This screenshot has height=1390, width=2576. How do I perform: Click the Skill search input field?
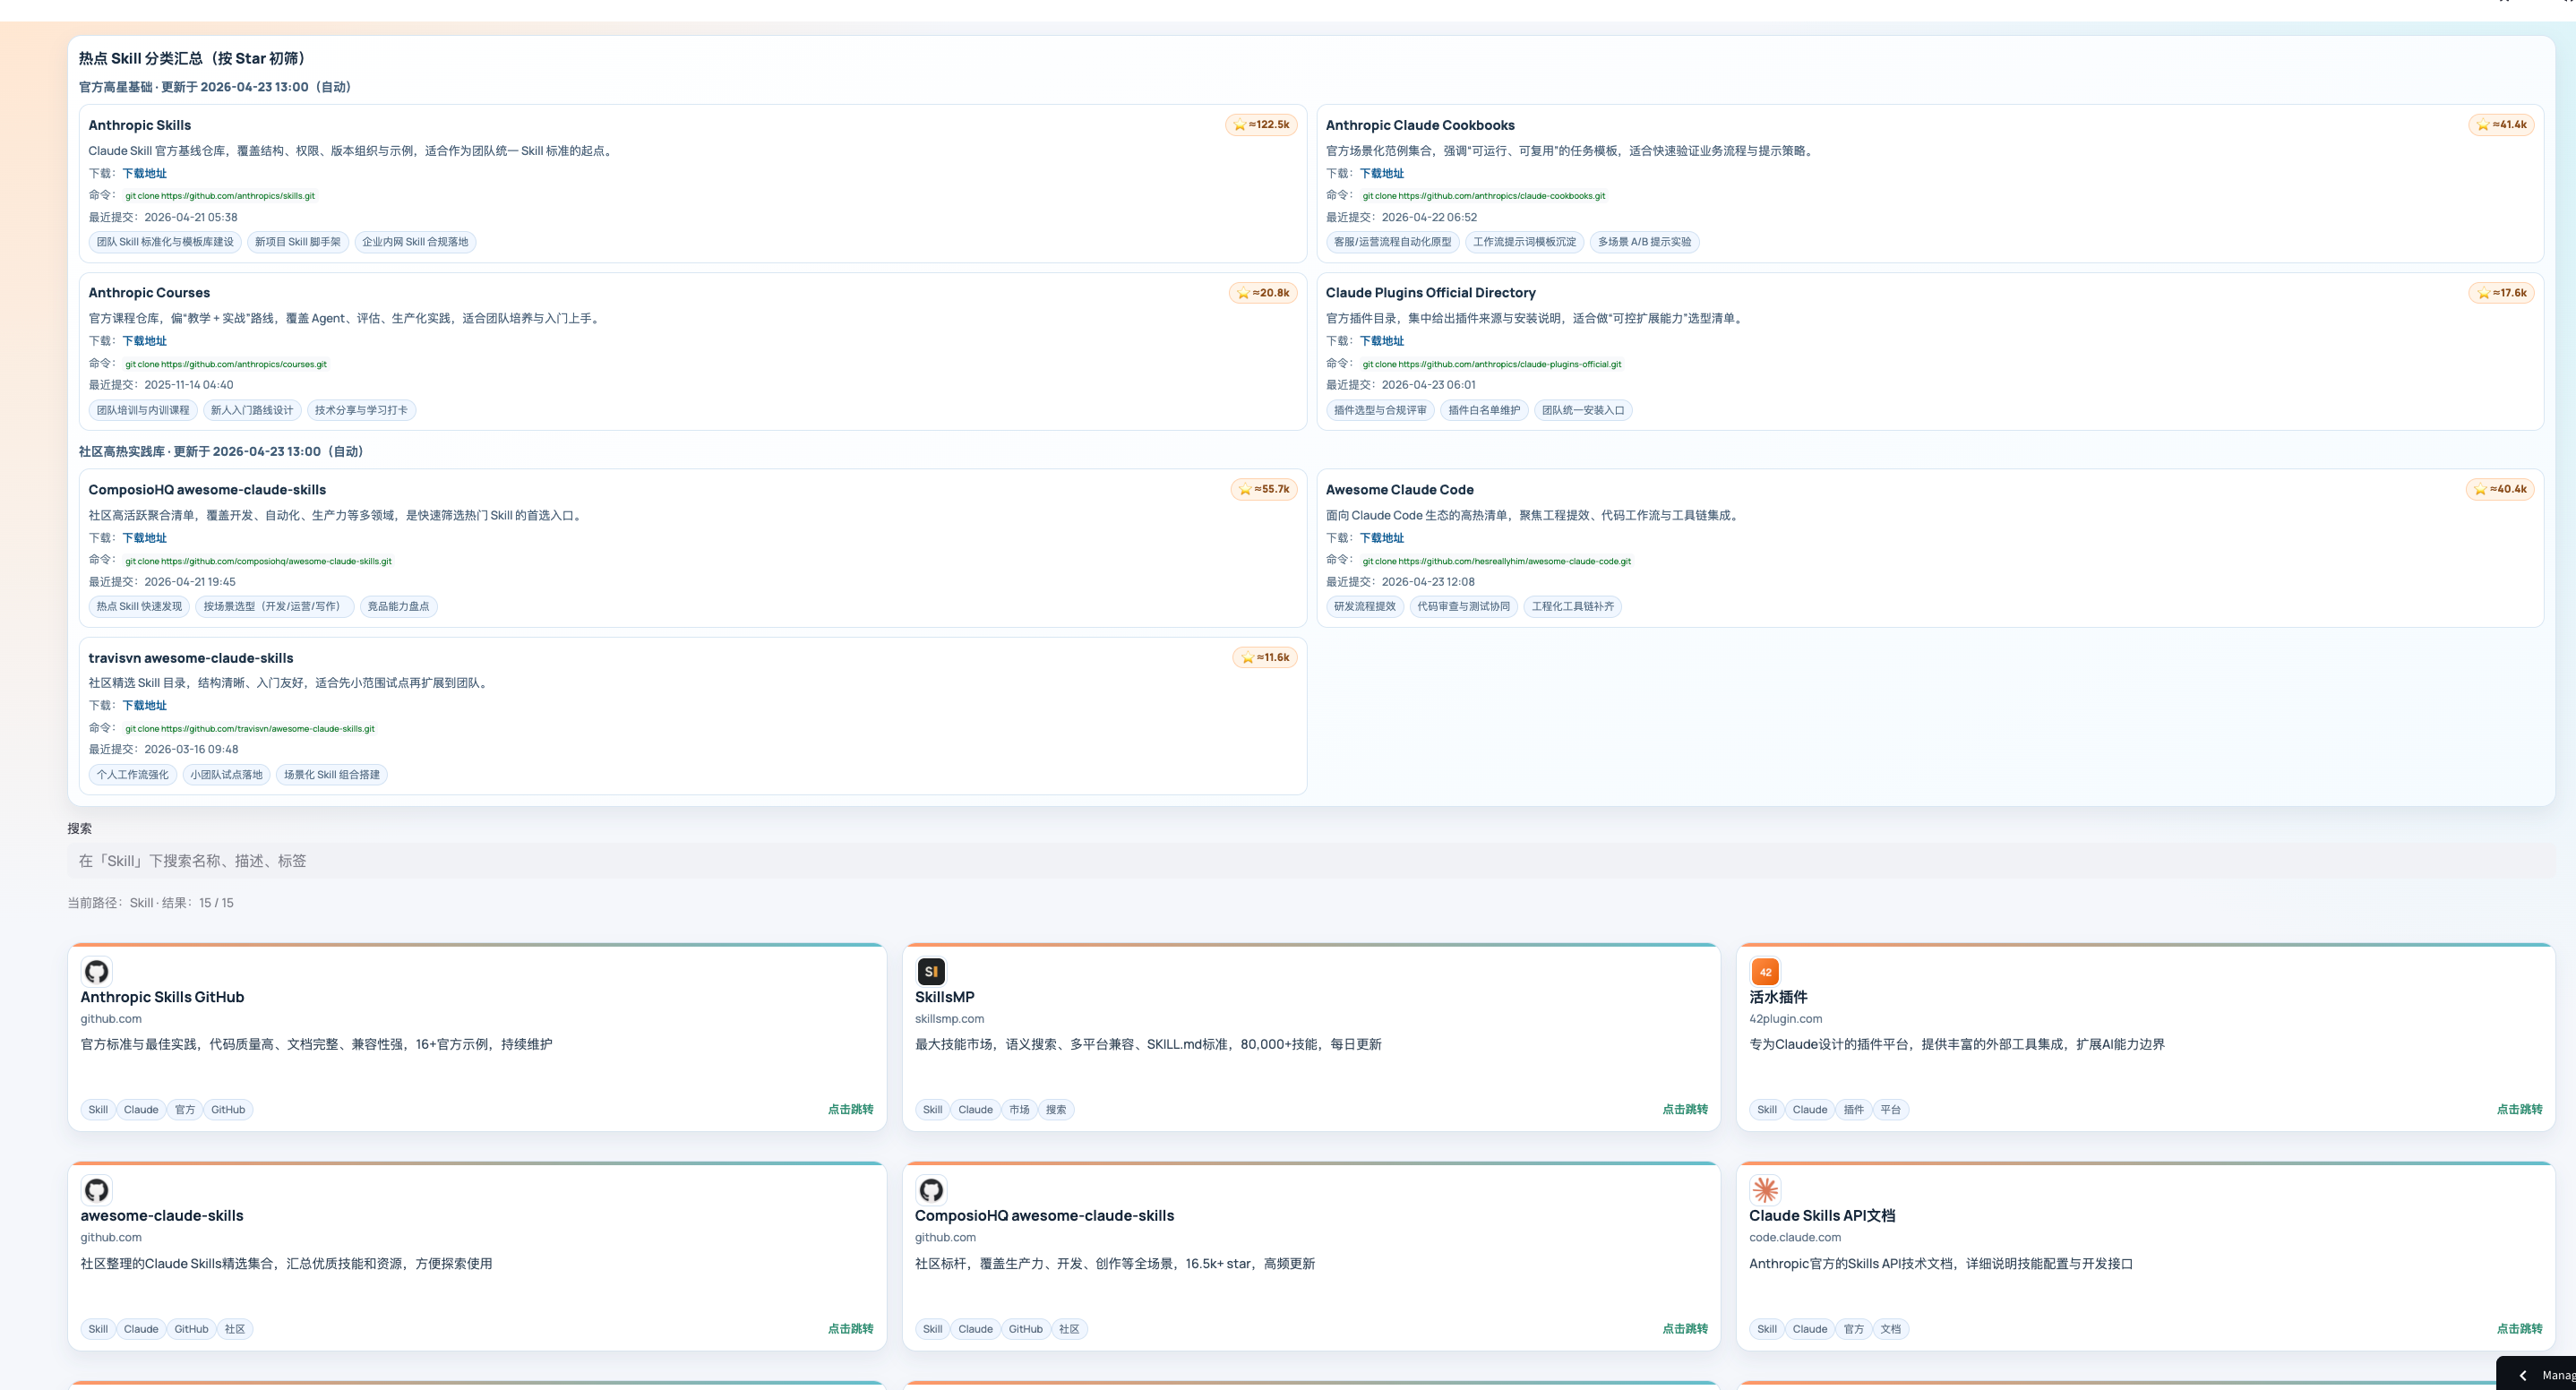1310,861
